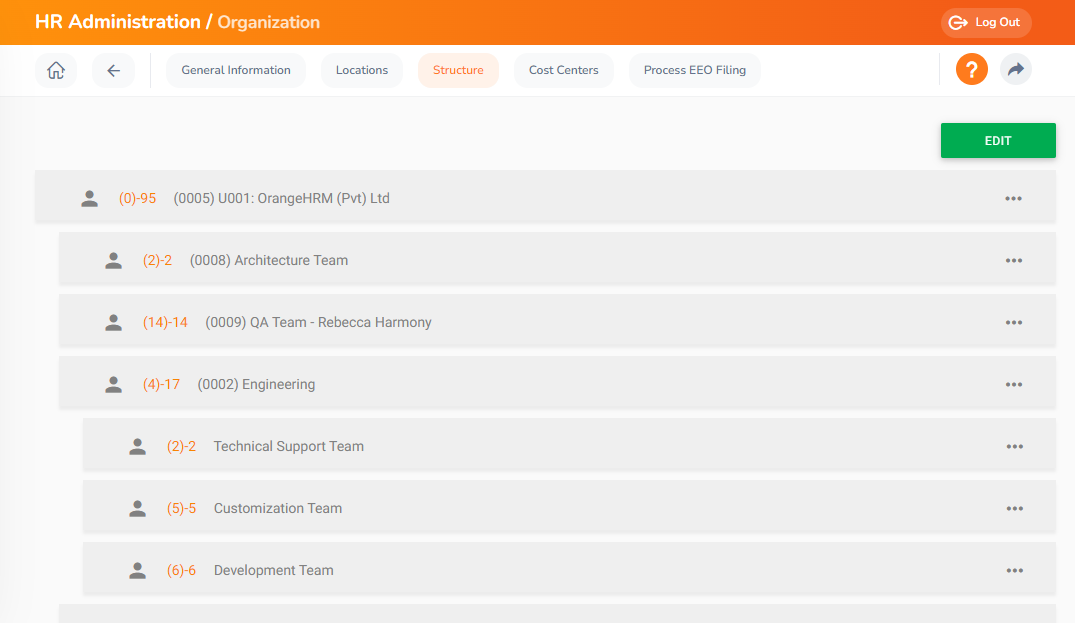Open options menu for OrangeHRM (Pvt) Ltd row
Viewport: 1075px width, 623px height.
(1013, 199)
